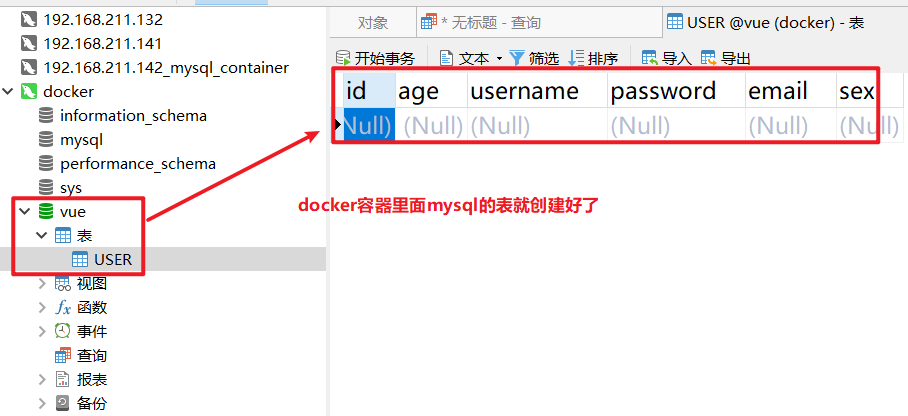This screenshot has width=908, height=416.
Task: Click the Export (导出) toolbar icon
Action: pos(709,58)
